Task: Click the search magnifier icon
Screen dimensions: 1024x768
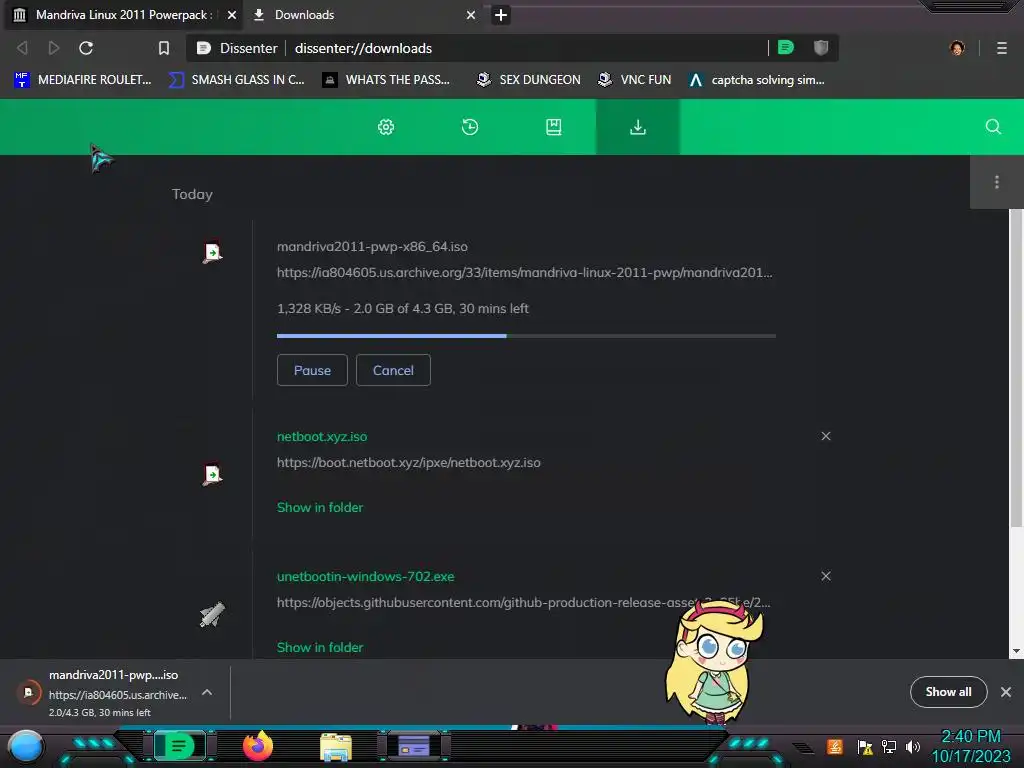Action: (x=993, y=127)
